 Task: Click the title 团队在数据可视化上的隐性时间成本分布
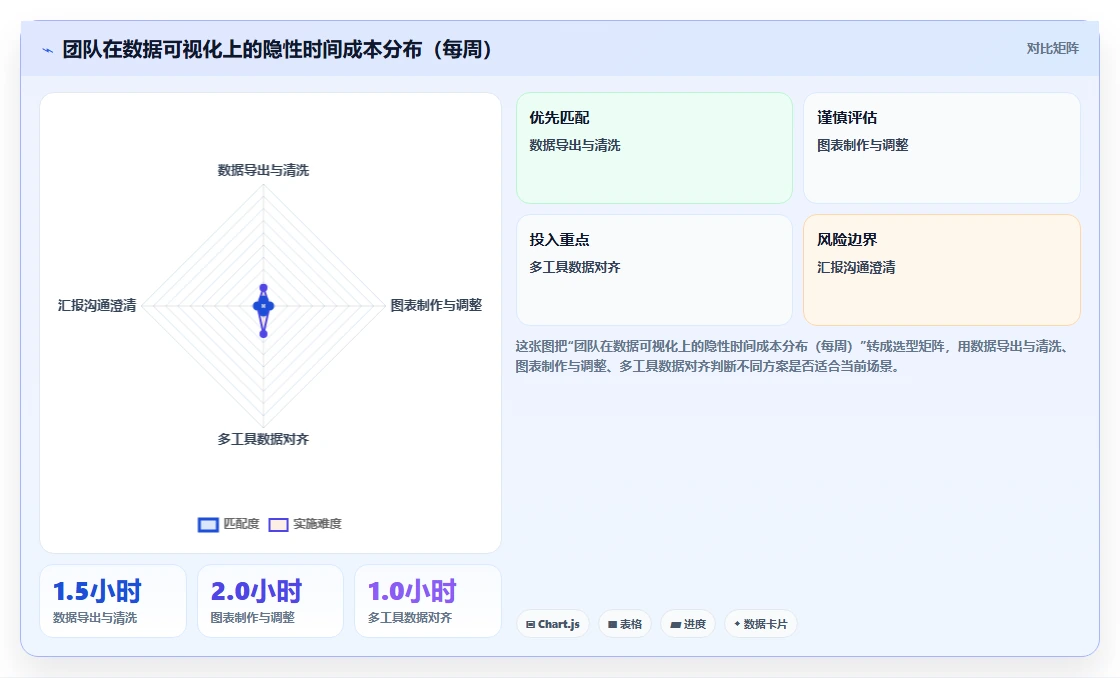(x=277, y=49)
